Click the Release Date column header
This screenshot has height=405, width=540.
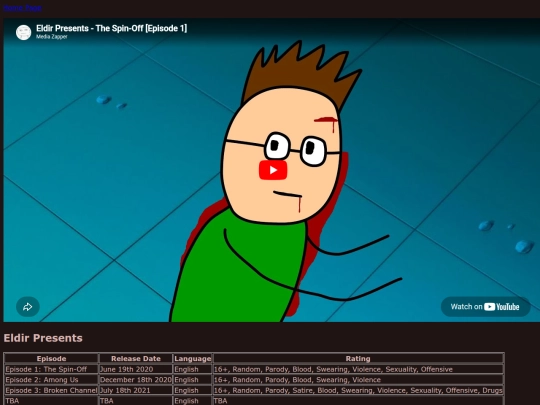[136, 359]
